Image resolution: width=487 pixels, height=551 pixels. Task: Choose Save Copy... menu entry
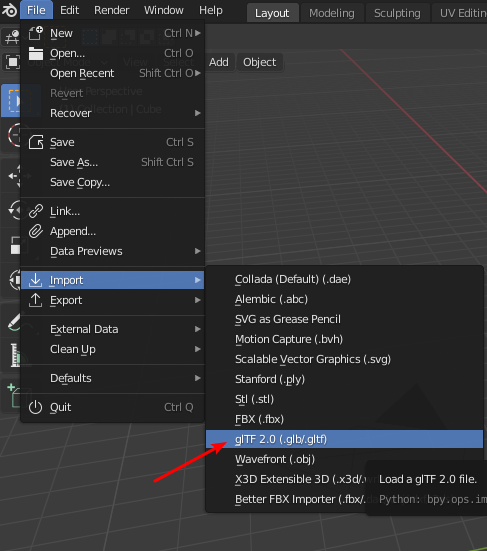click(112, 182)
